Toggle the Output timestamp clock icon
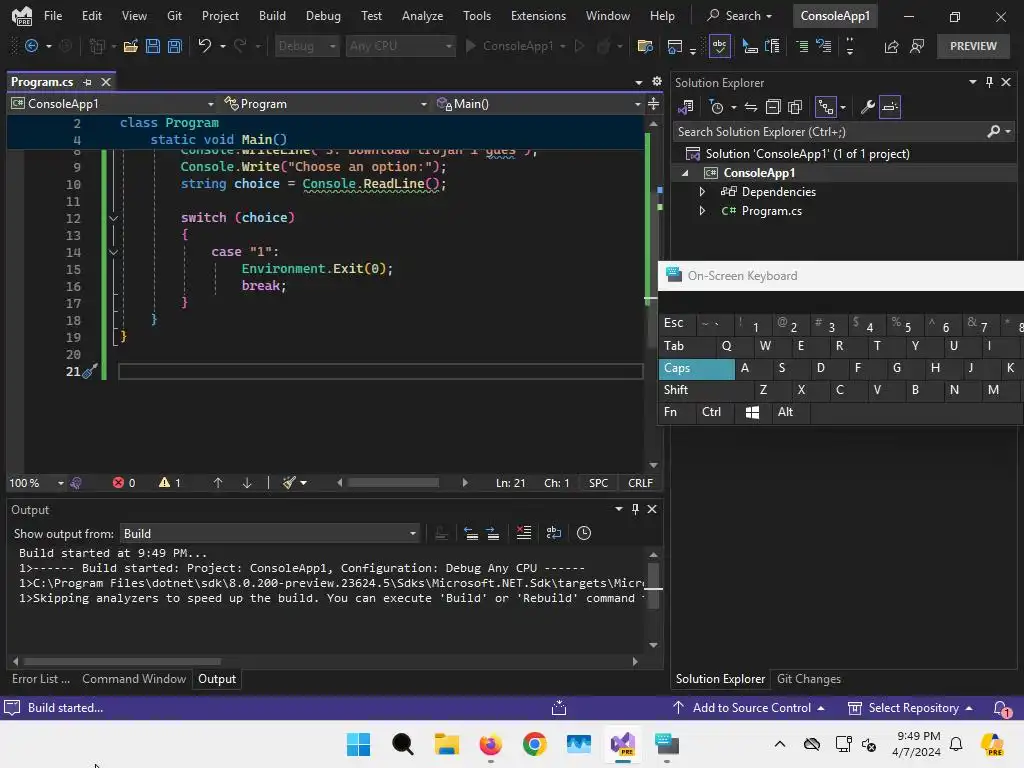The height and width of the screenshot is (768, 1024). point(584,534)
